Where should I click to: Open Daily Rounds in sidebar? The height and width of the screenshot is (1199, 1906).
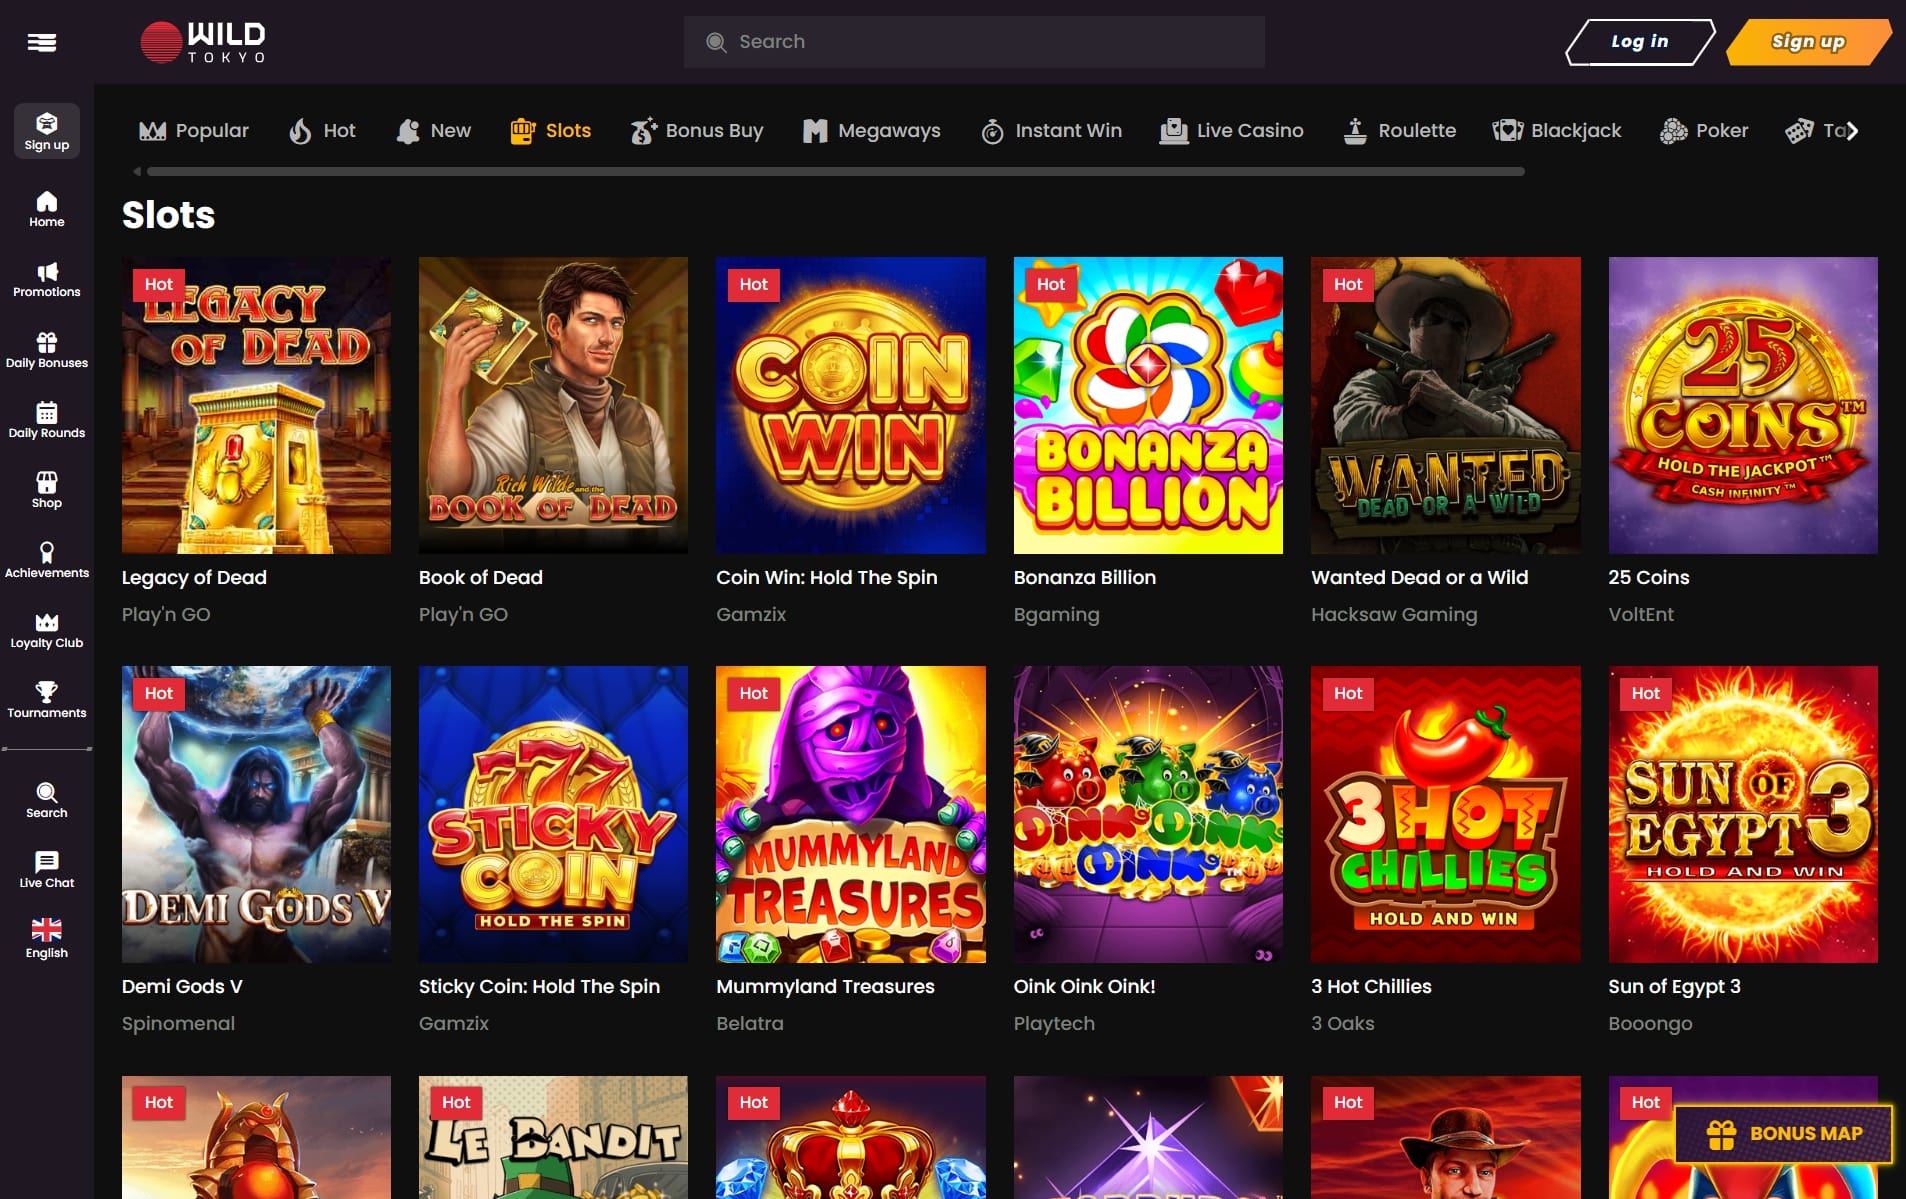click(47, 420)
